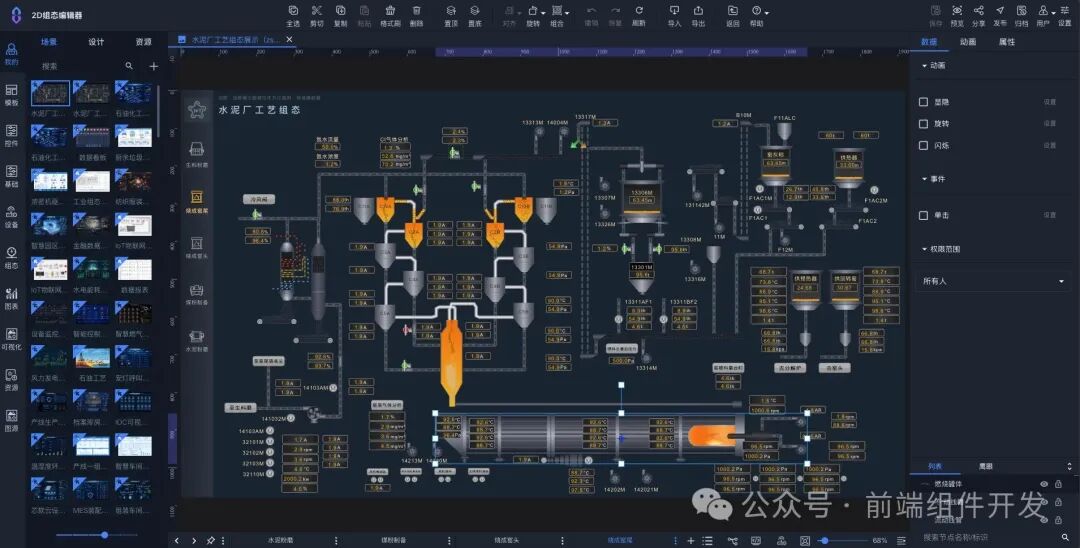The image size is (1080, 548).
Task: Open the 图表 charts sidebar section
Action: coord(12,299)
